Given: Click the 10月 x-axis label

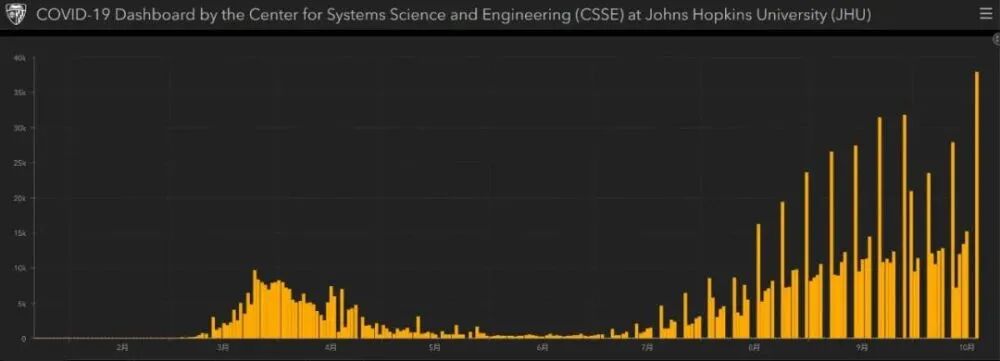Looking at the screenshot, I should pyautogui.click(x=967, y=348).
